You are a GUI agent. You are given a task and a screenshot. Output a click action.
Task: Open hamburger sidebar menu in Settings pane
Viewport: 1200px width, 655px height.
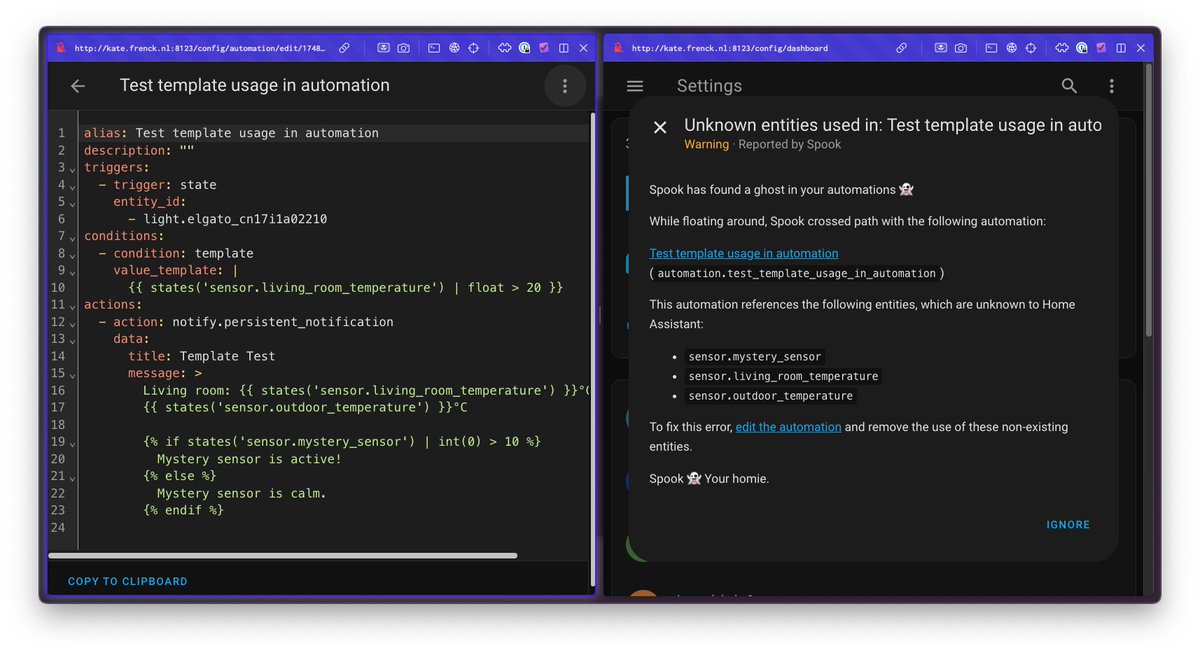pyautogui.click(x=635, y=86)
